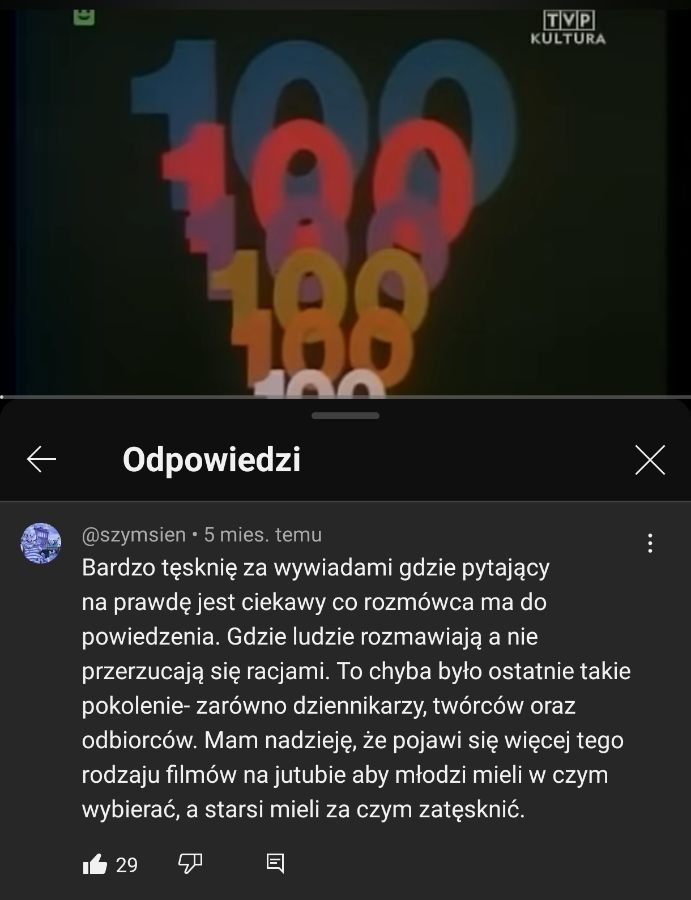Open the three-dot menu on szymsien's comment
Screen dimensions: 691x900
pyautogui.click(x=650, y=543)
